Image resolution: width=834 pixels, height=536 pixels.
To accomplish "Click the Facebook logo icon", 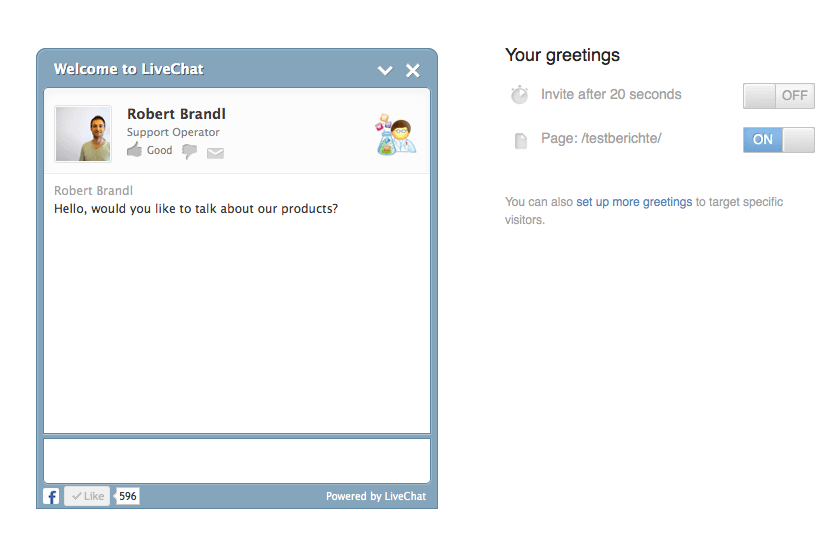I will click(51, 497).
